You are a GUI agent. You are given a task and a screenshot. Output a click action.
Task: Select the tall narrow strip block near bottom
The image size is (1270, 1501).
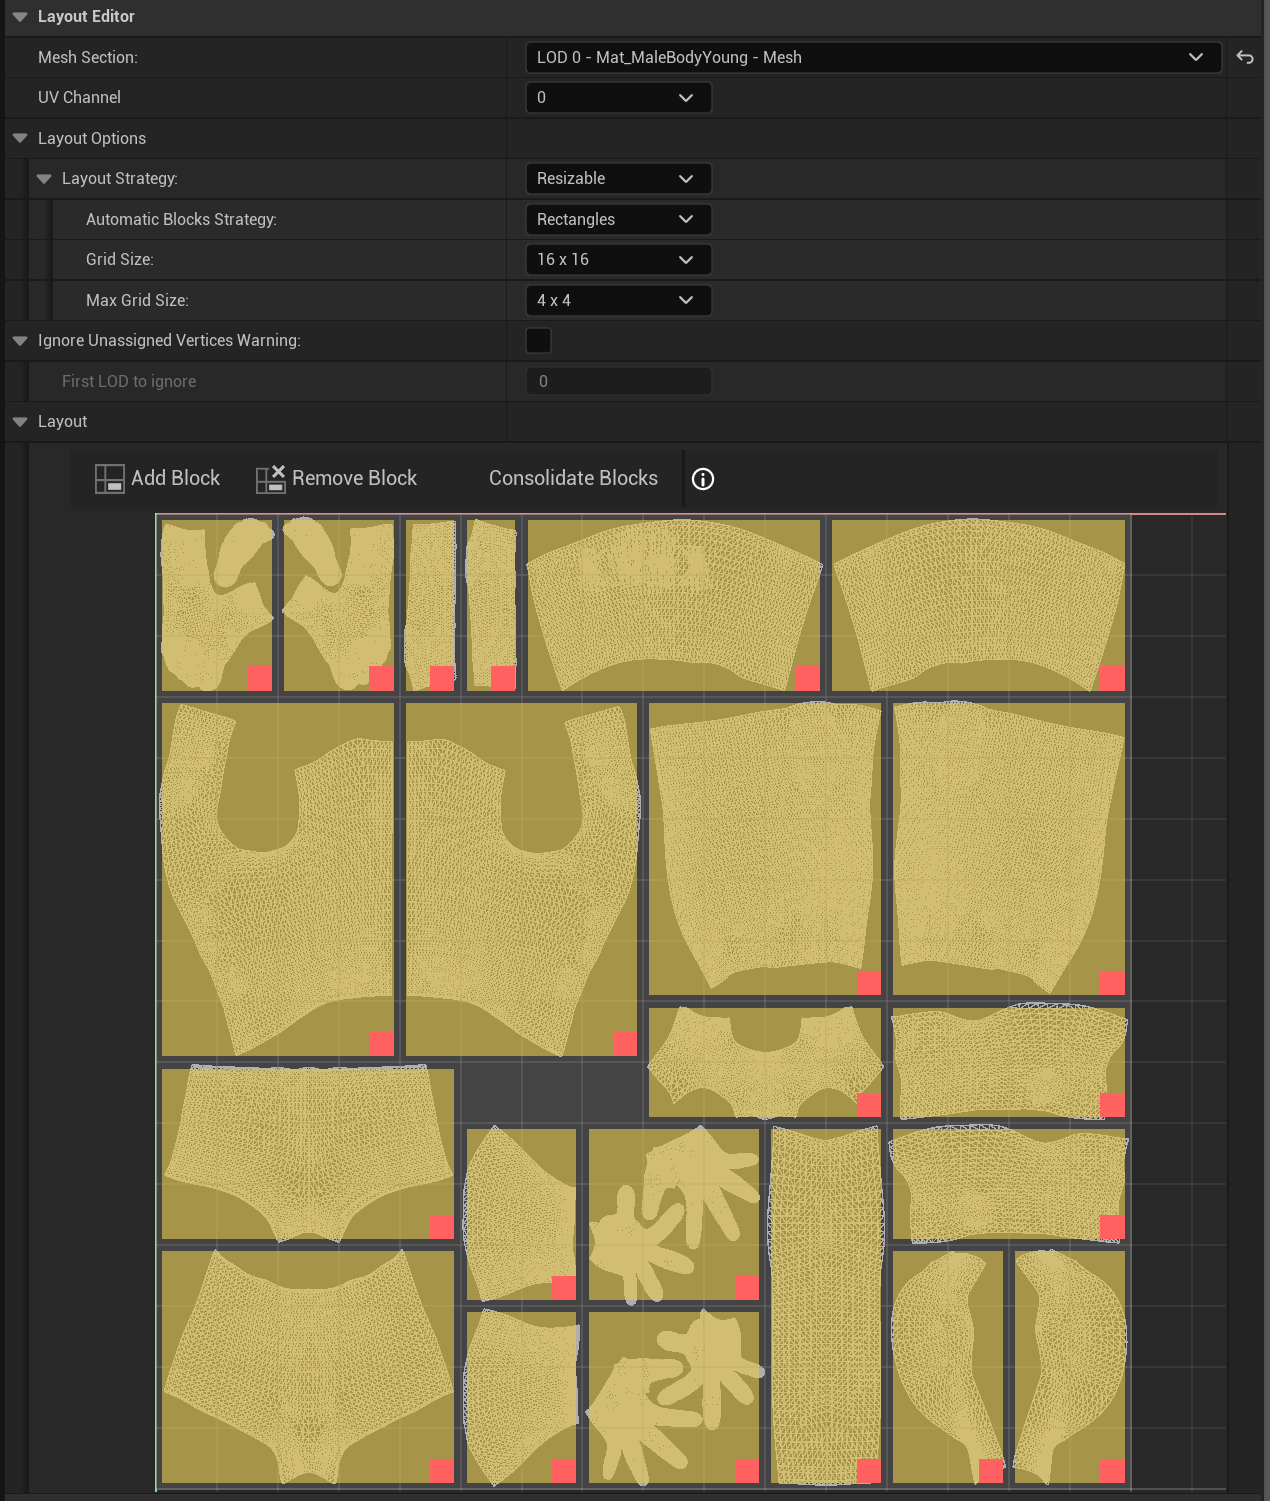(x=826, y=1305)
